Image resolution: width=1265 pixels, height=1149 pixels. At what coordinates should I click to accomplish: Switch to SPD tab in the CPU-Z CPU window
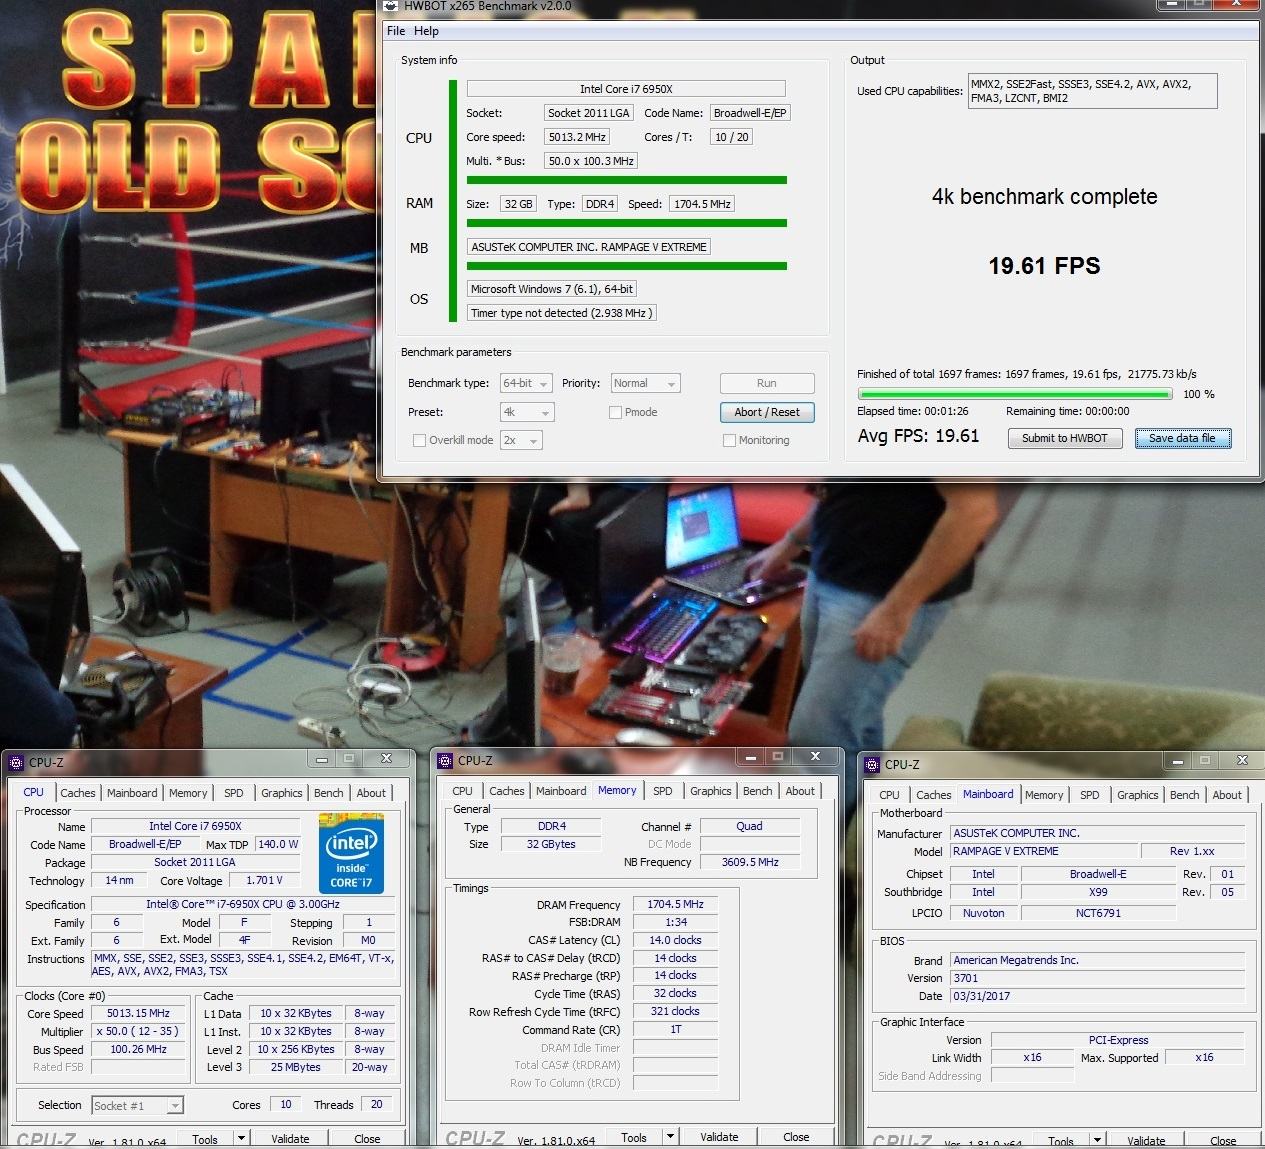(x=234, y=793)
